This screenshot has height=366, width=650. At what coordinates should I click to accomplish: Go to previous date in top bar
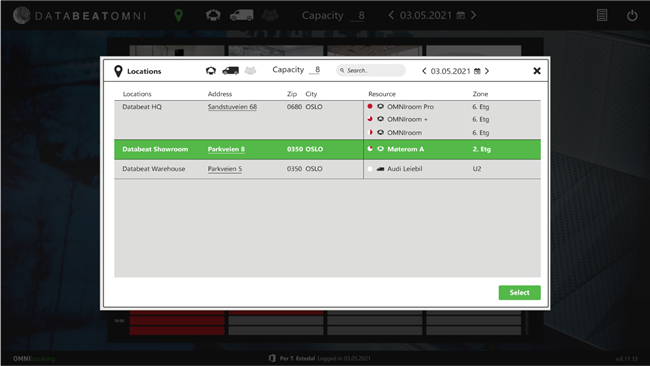(x=391, y=15)
